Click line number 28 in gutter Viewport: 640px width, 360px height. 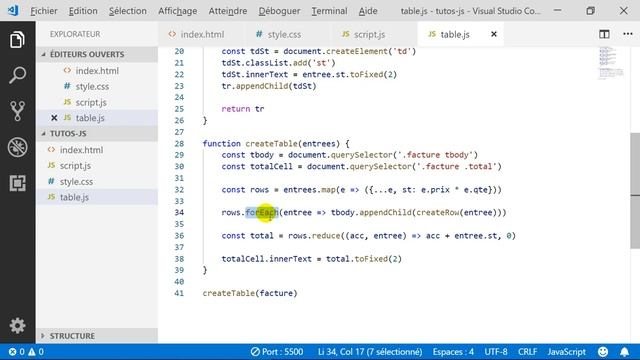coord(179,144)
